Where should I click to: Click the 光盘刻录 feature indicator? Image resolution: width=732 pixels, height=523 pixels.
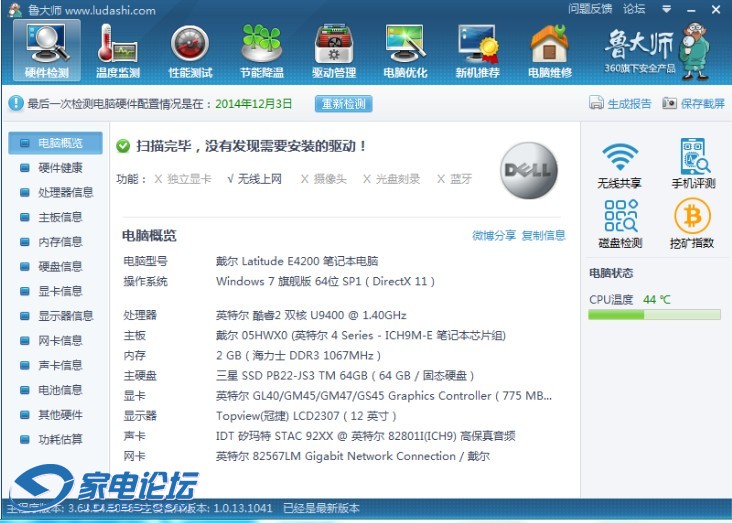(x=391, y=179)
